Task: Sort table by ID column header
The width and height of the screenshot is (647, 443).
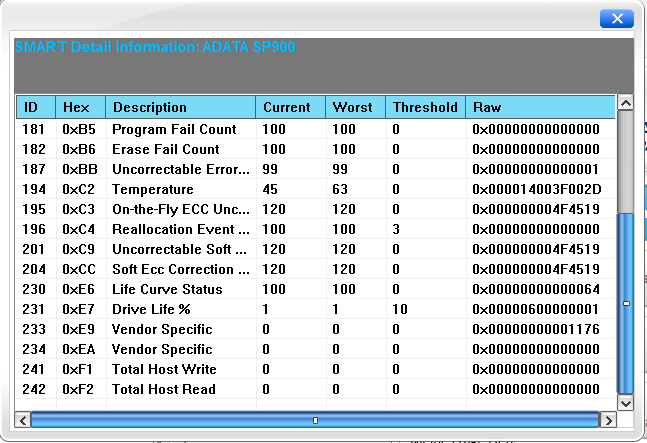Action: click(x=36, y=107)
